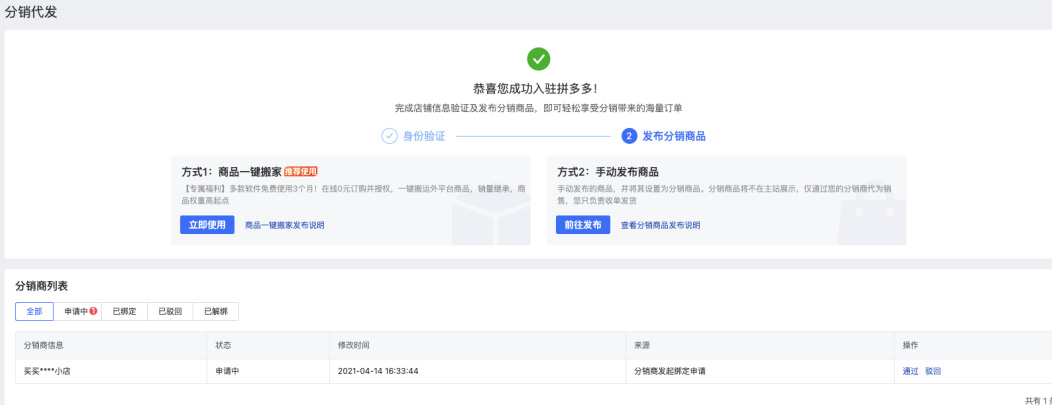Screen dimensions: 1052x405
Task: Open the 已绑定 tab
Action: (124, 312)
